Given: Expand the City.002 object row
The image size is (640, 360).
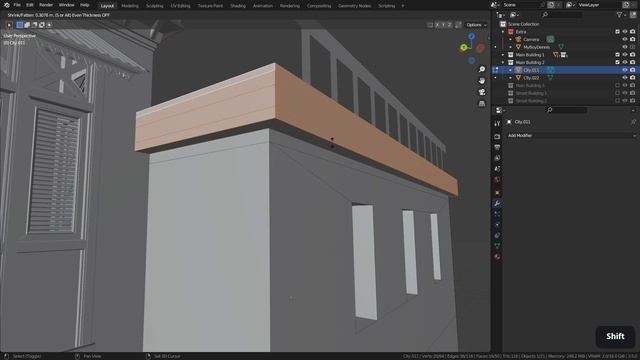Looking at the screenshot, I should click(x=510, y=78).
